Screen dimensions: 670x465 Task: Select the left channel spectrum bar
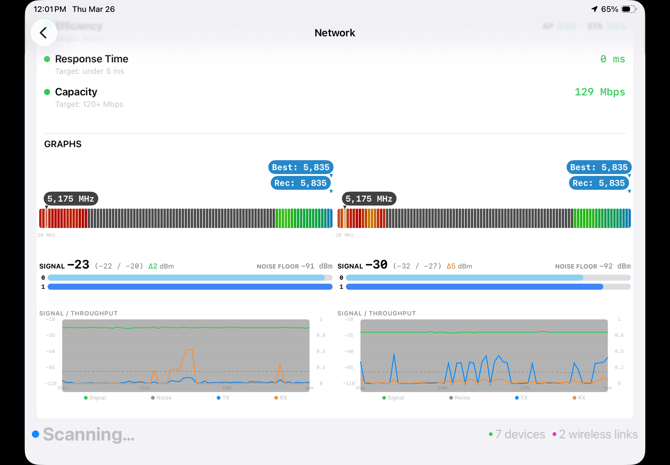[185, 218]
